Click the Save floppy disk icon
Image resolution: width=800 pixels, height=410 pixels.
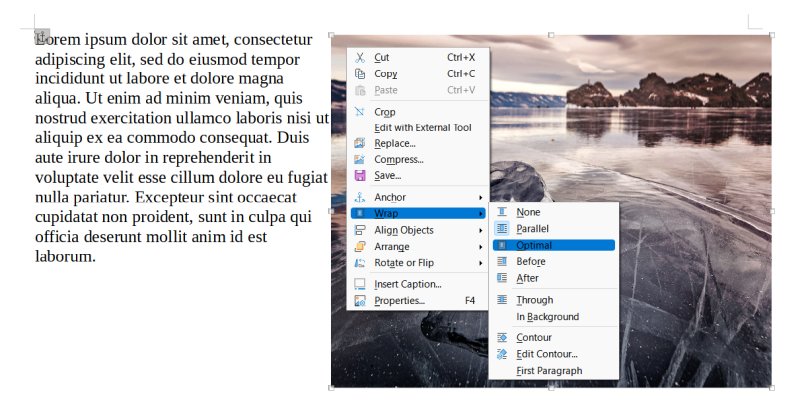click(x=360, y=175)
